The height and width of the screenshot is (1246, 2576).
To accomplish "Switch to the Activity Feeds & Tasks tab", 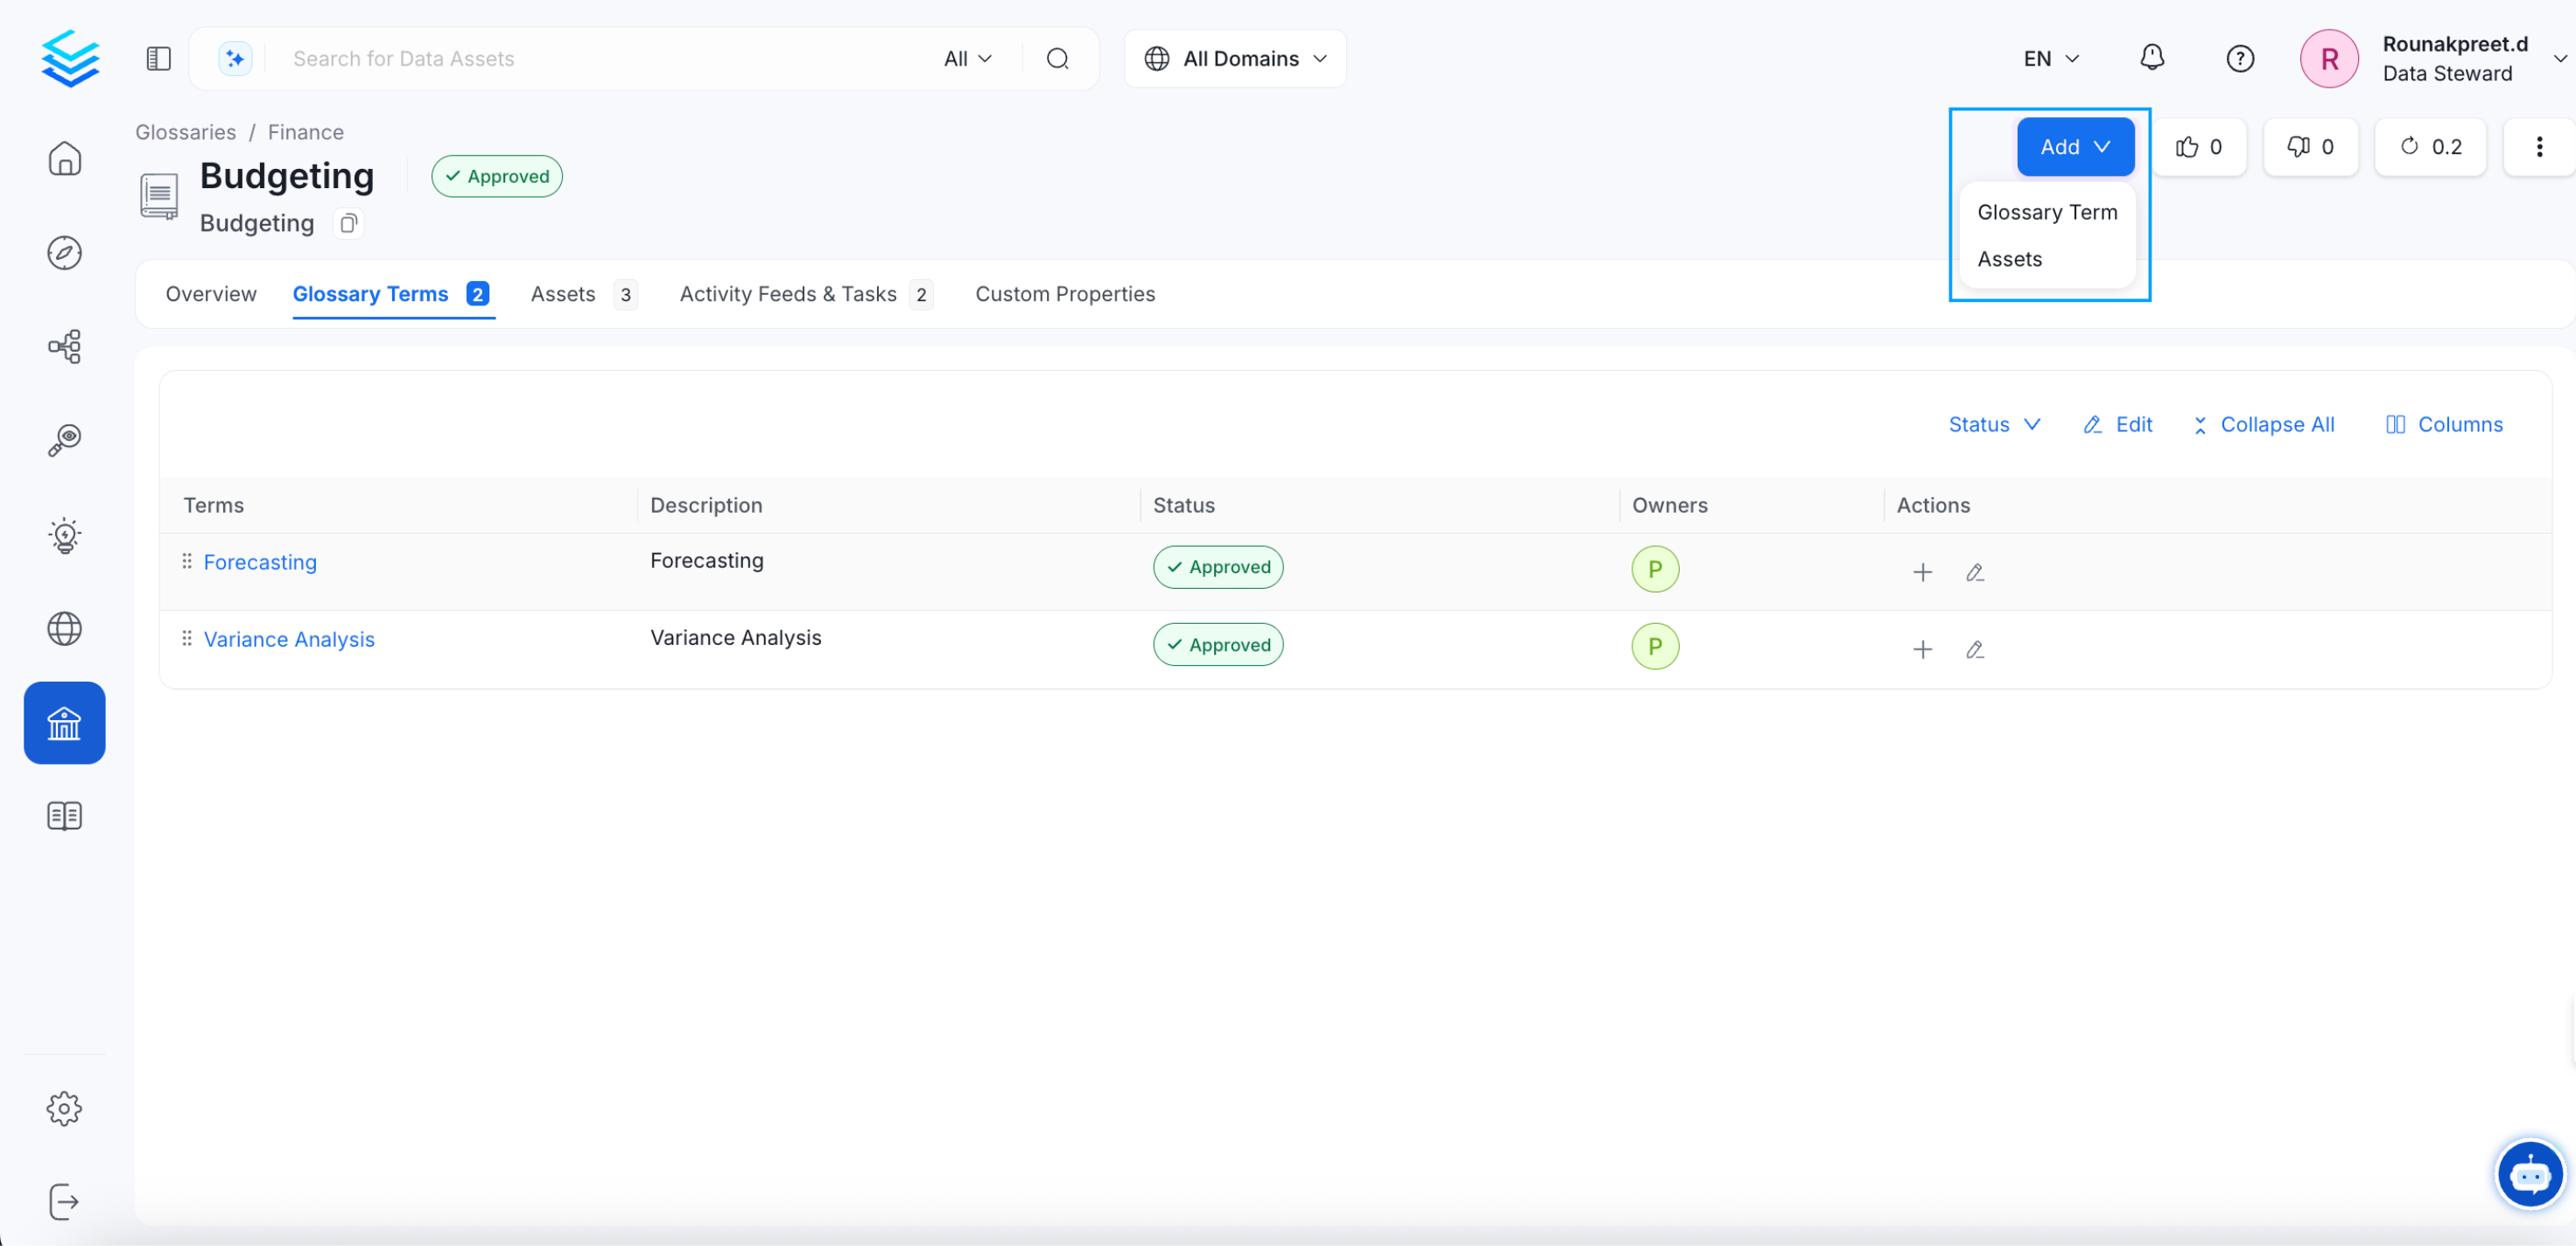I will point(788,294).
